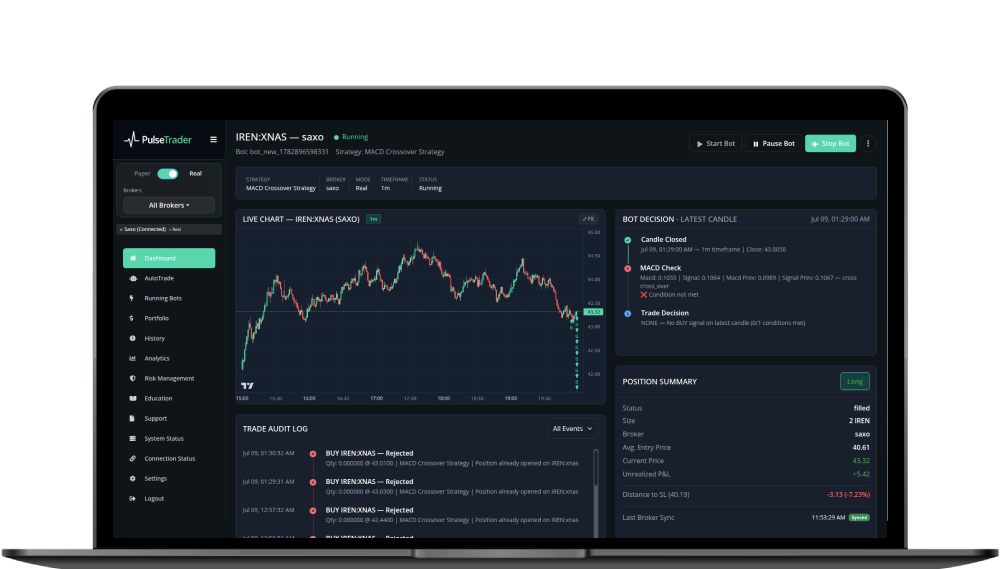This screenshot has height=569, width=1000.
Task: Click the Condition not met X mark
Action: (x=643, y=295)
